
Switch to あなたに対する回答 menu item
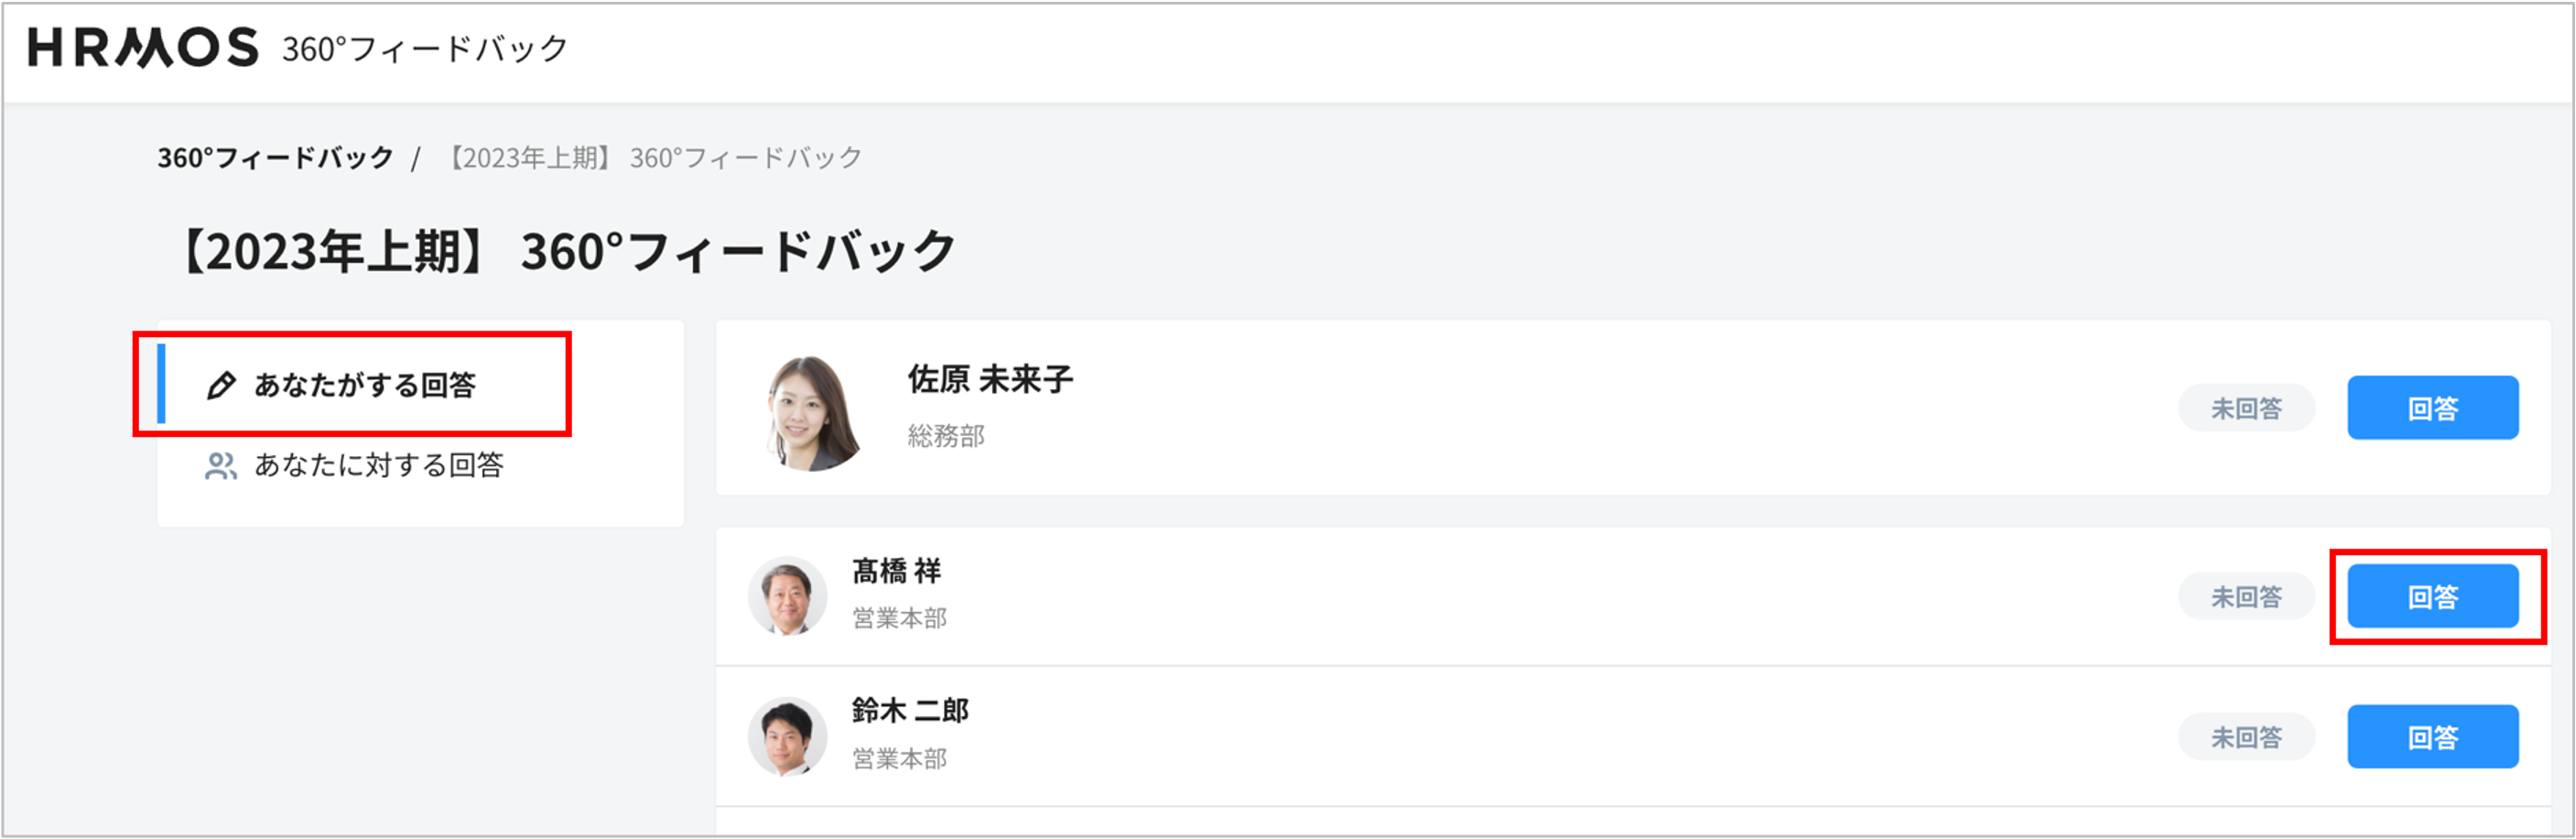point(378,466)
